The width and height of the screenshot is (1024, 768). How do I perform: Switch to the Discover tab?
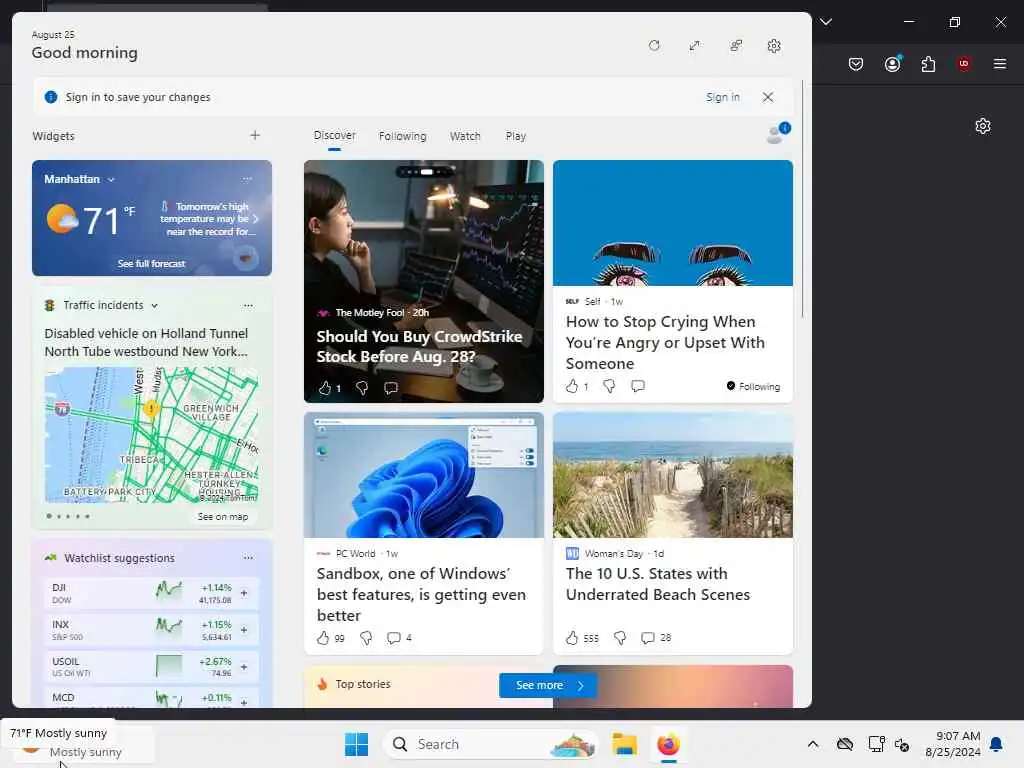[334, 135]
